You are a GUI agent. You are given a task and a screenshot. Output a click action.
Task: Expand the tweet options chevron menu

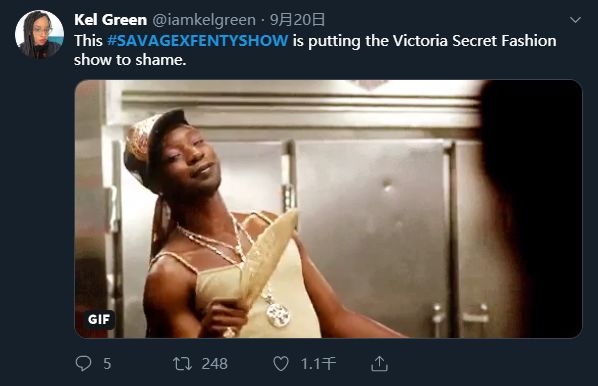575,19
